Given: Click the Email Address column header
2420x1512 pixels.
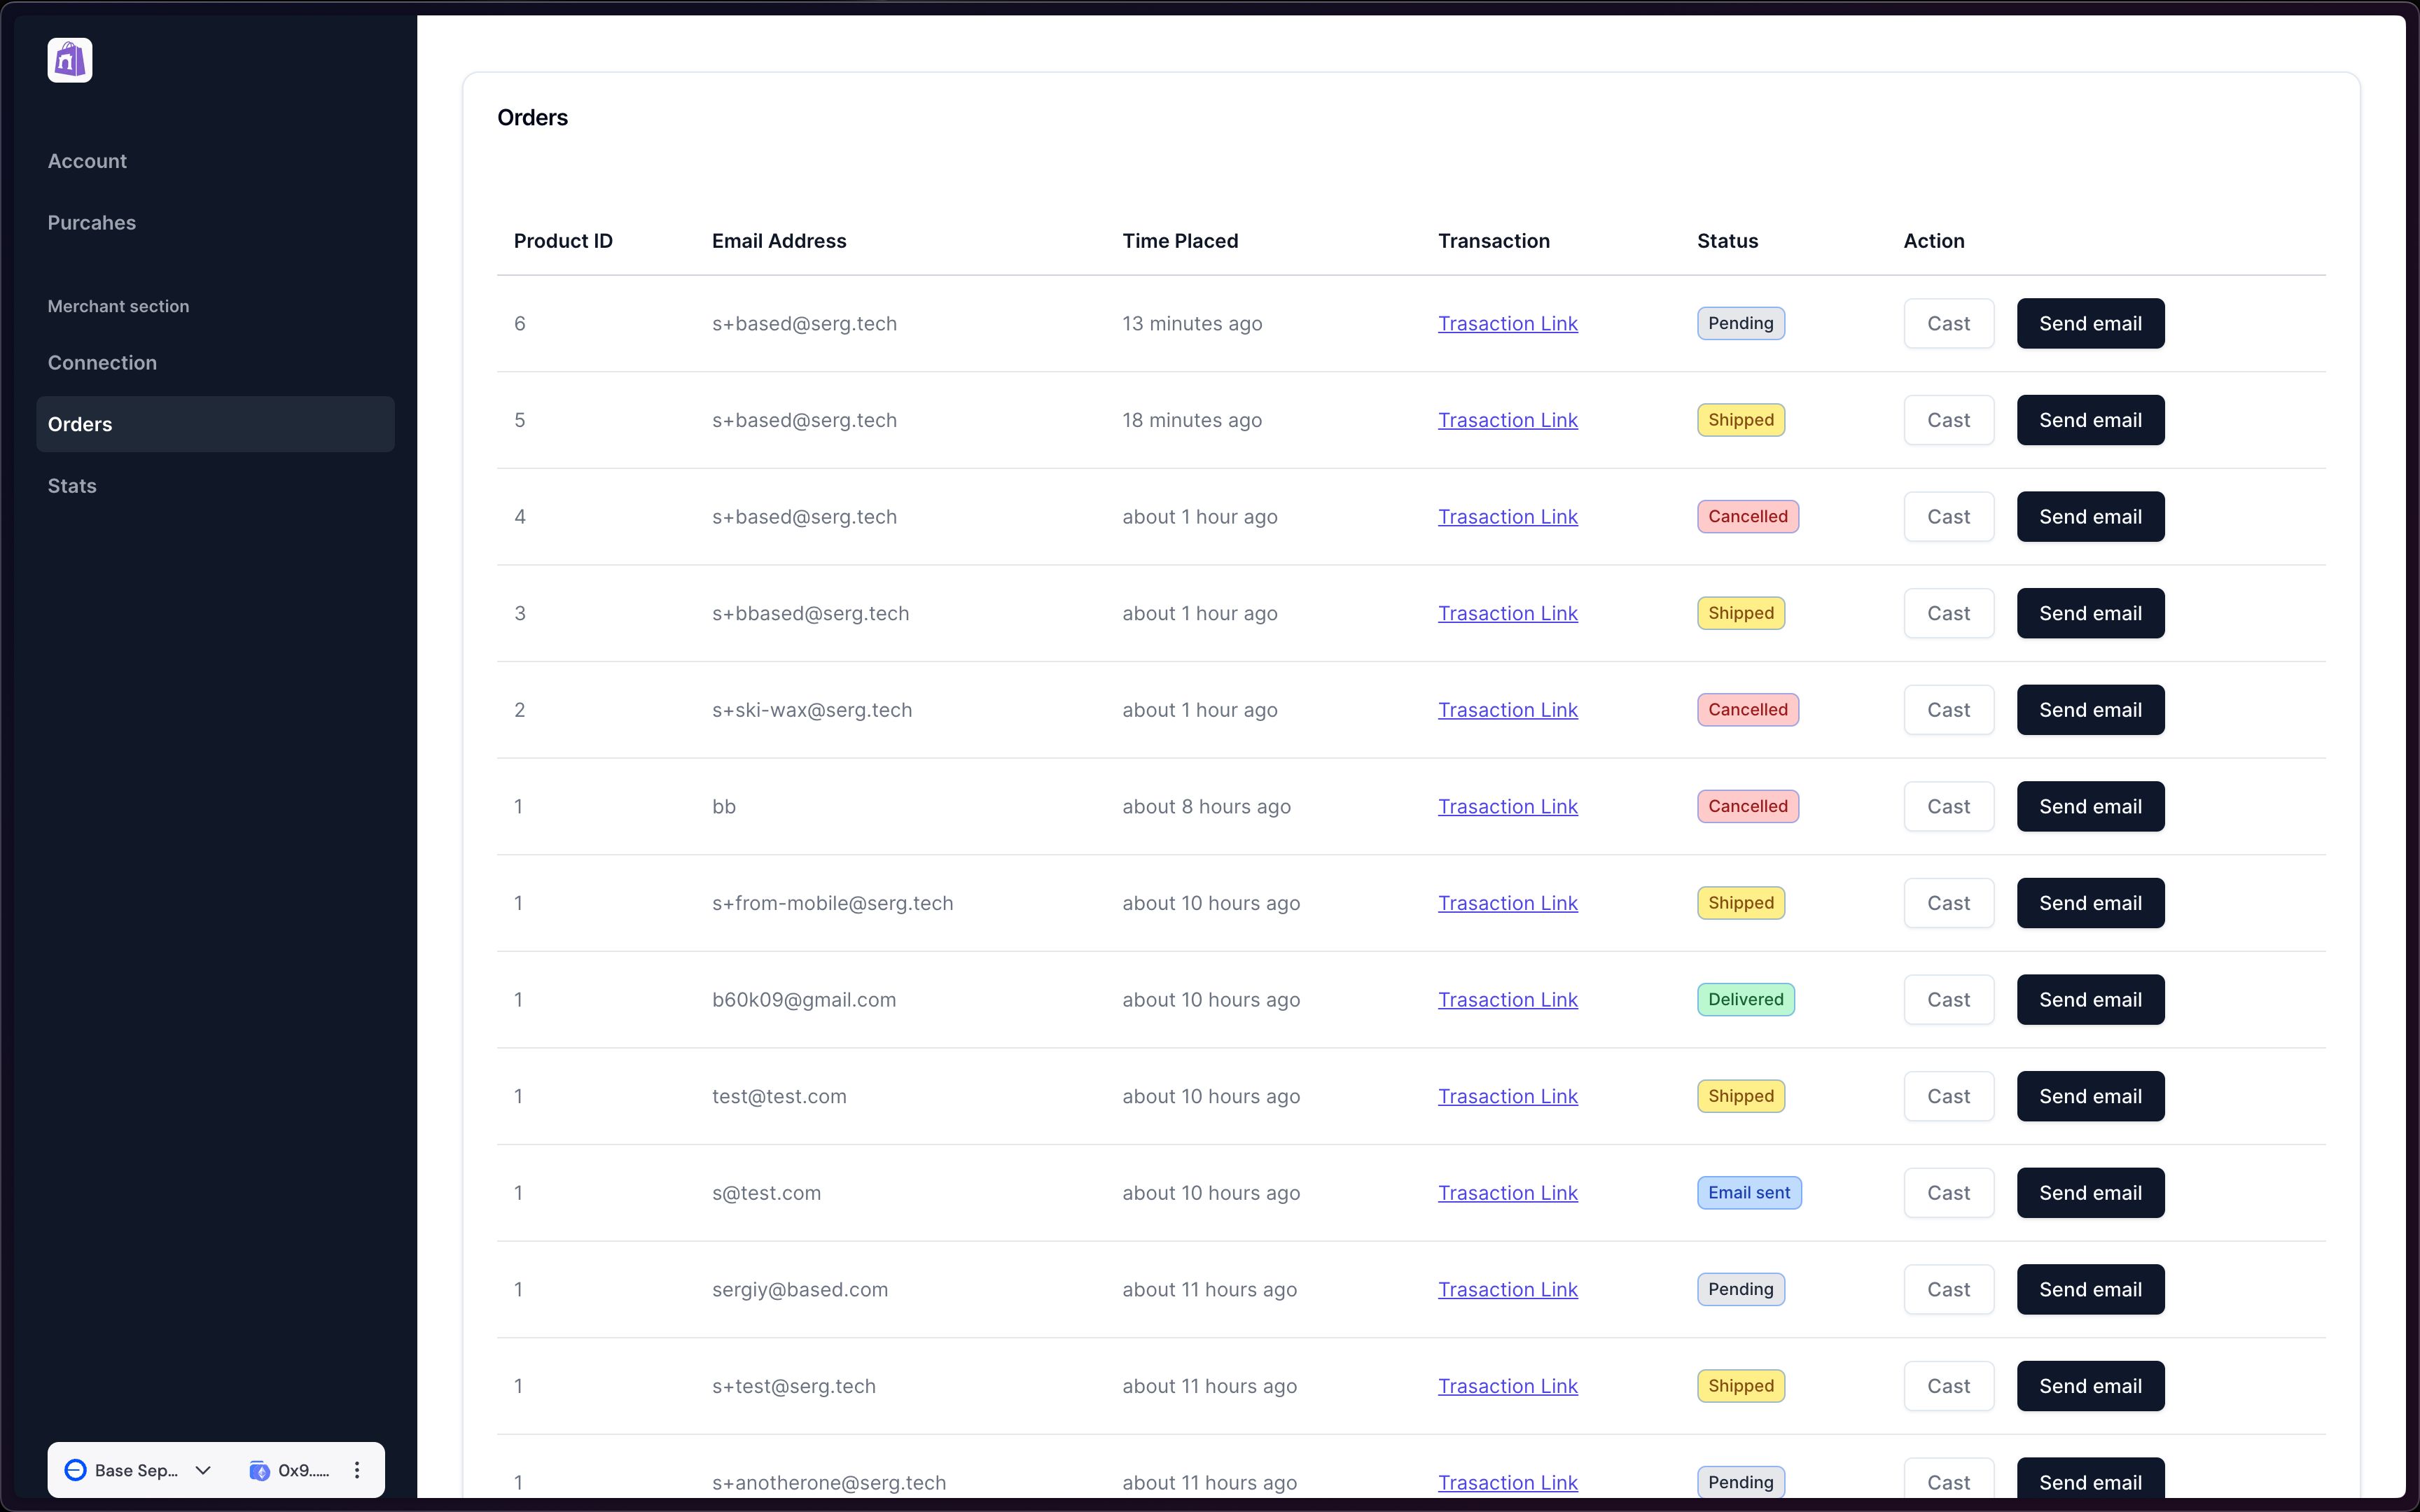Looking at the screenshot, I should pos(778,241).
